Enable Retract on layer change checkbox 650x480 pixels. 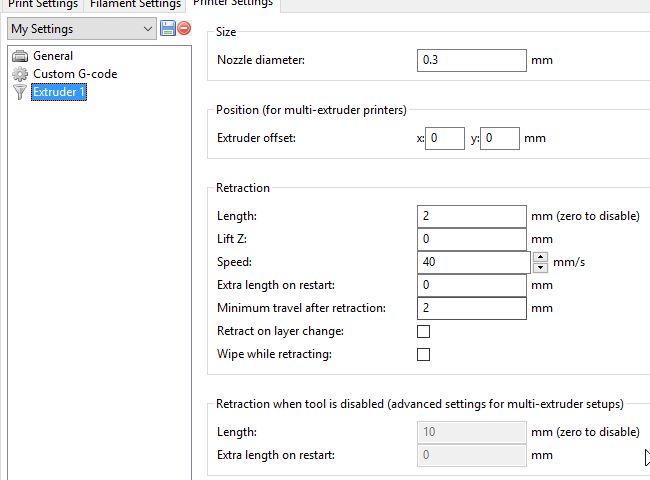423,331
